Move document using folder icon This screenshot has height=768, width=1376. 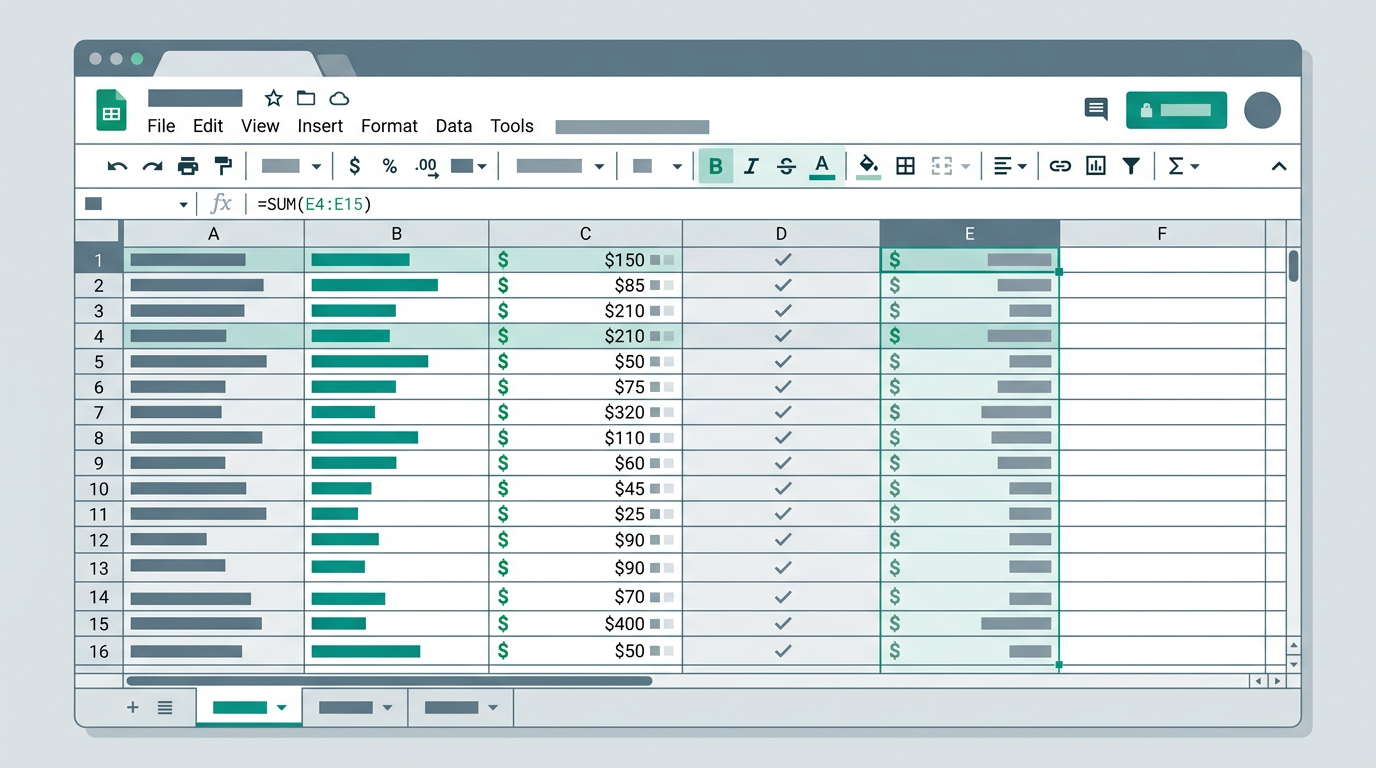[306, 98]
